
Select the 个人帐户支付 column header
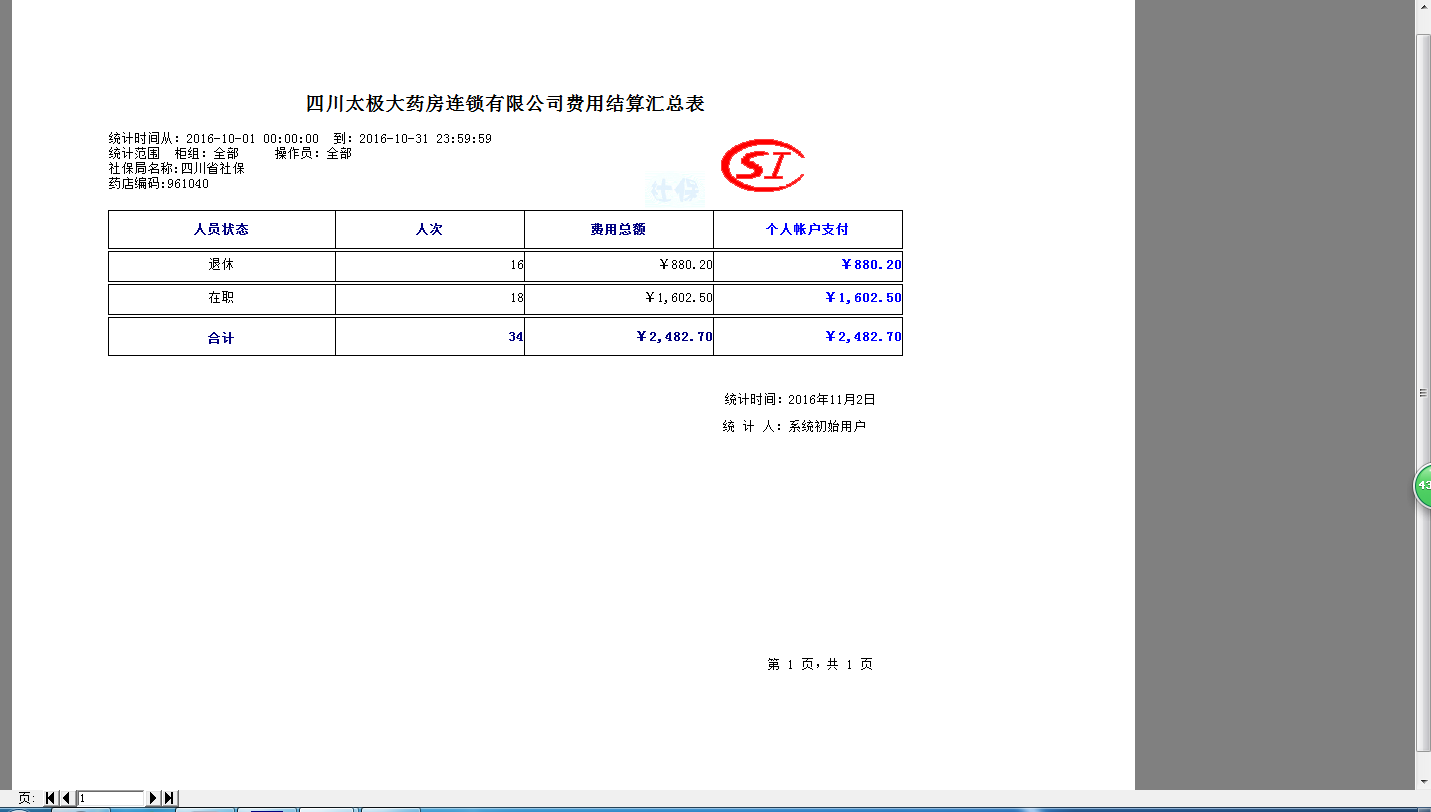[x=807, y=229]
